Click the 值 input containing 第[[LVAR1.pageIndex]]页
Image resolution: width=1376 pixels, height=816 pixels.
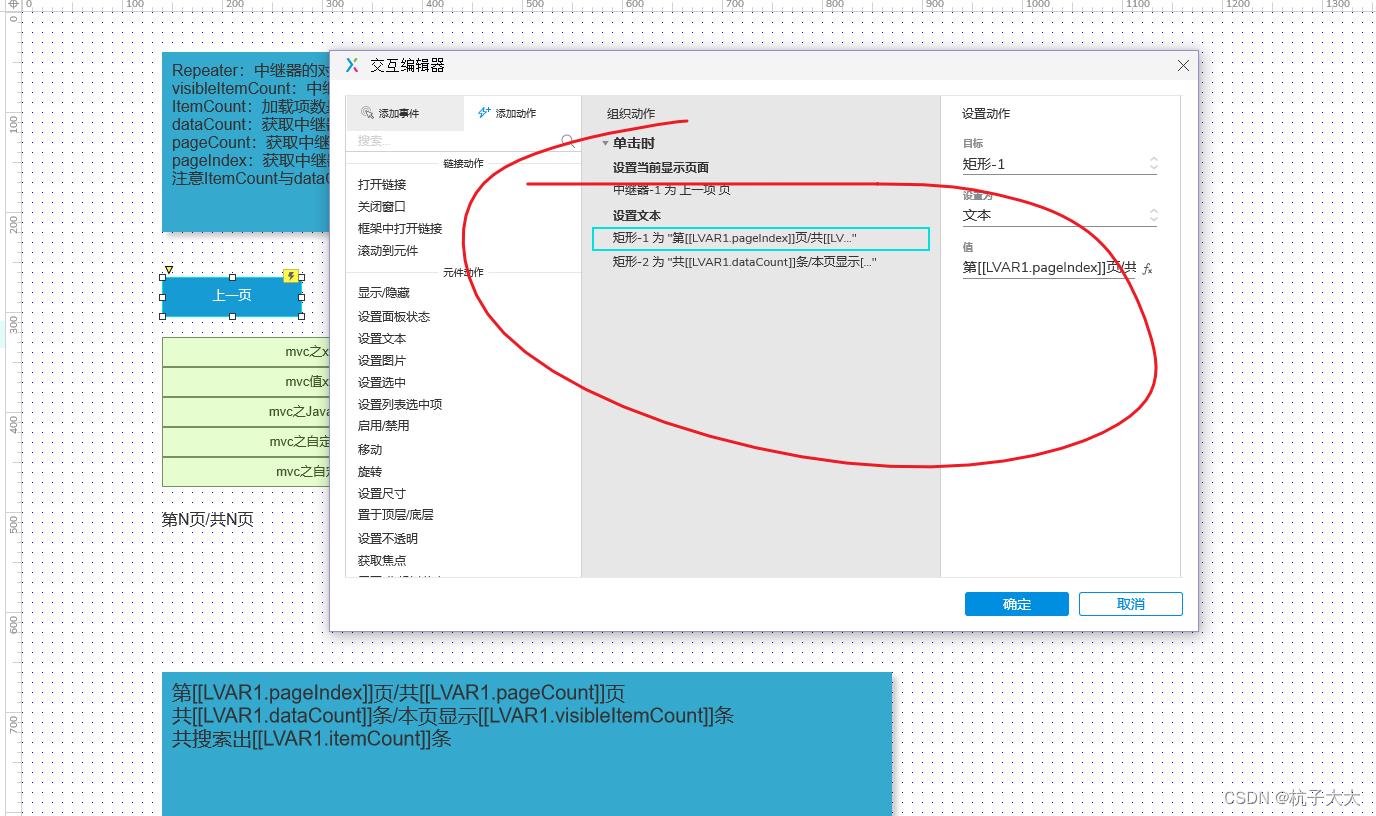1049,267
